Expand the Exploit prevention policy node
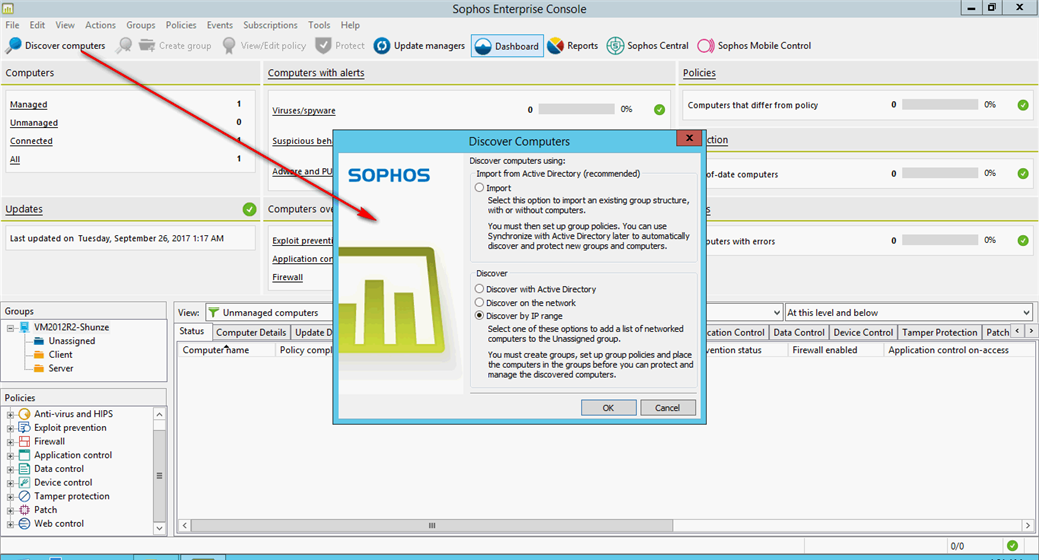The height and width of the screenshot is (560, 1039). [11, 429]
